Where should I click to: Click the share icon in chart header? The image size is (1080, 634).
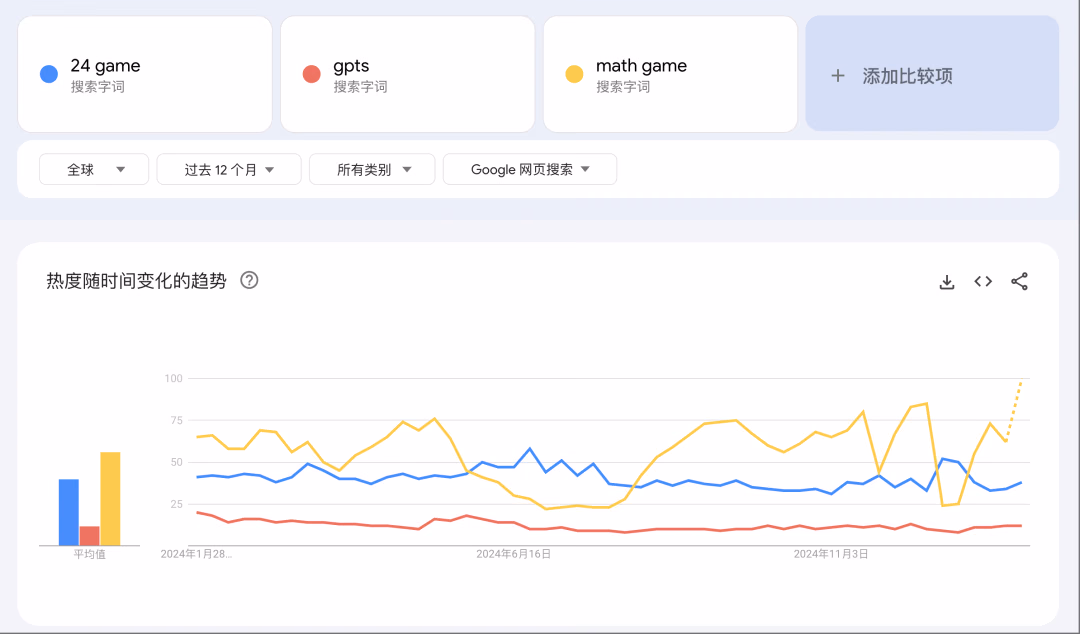point(1019,281)
